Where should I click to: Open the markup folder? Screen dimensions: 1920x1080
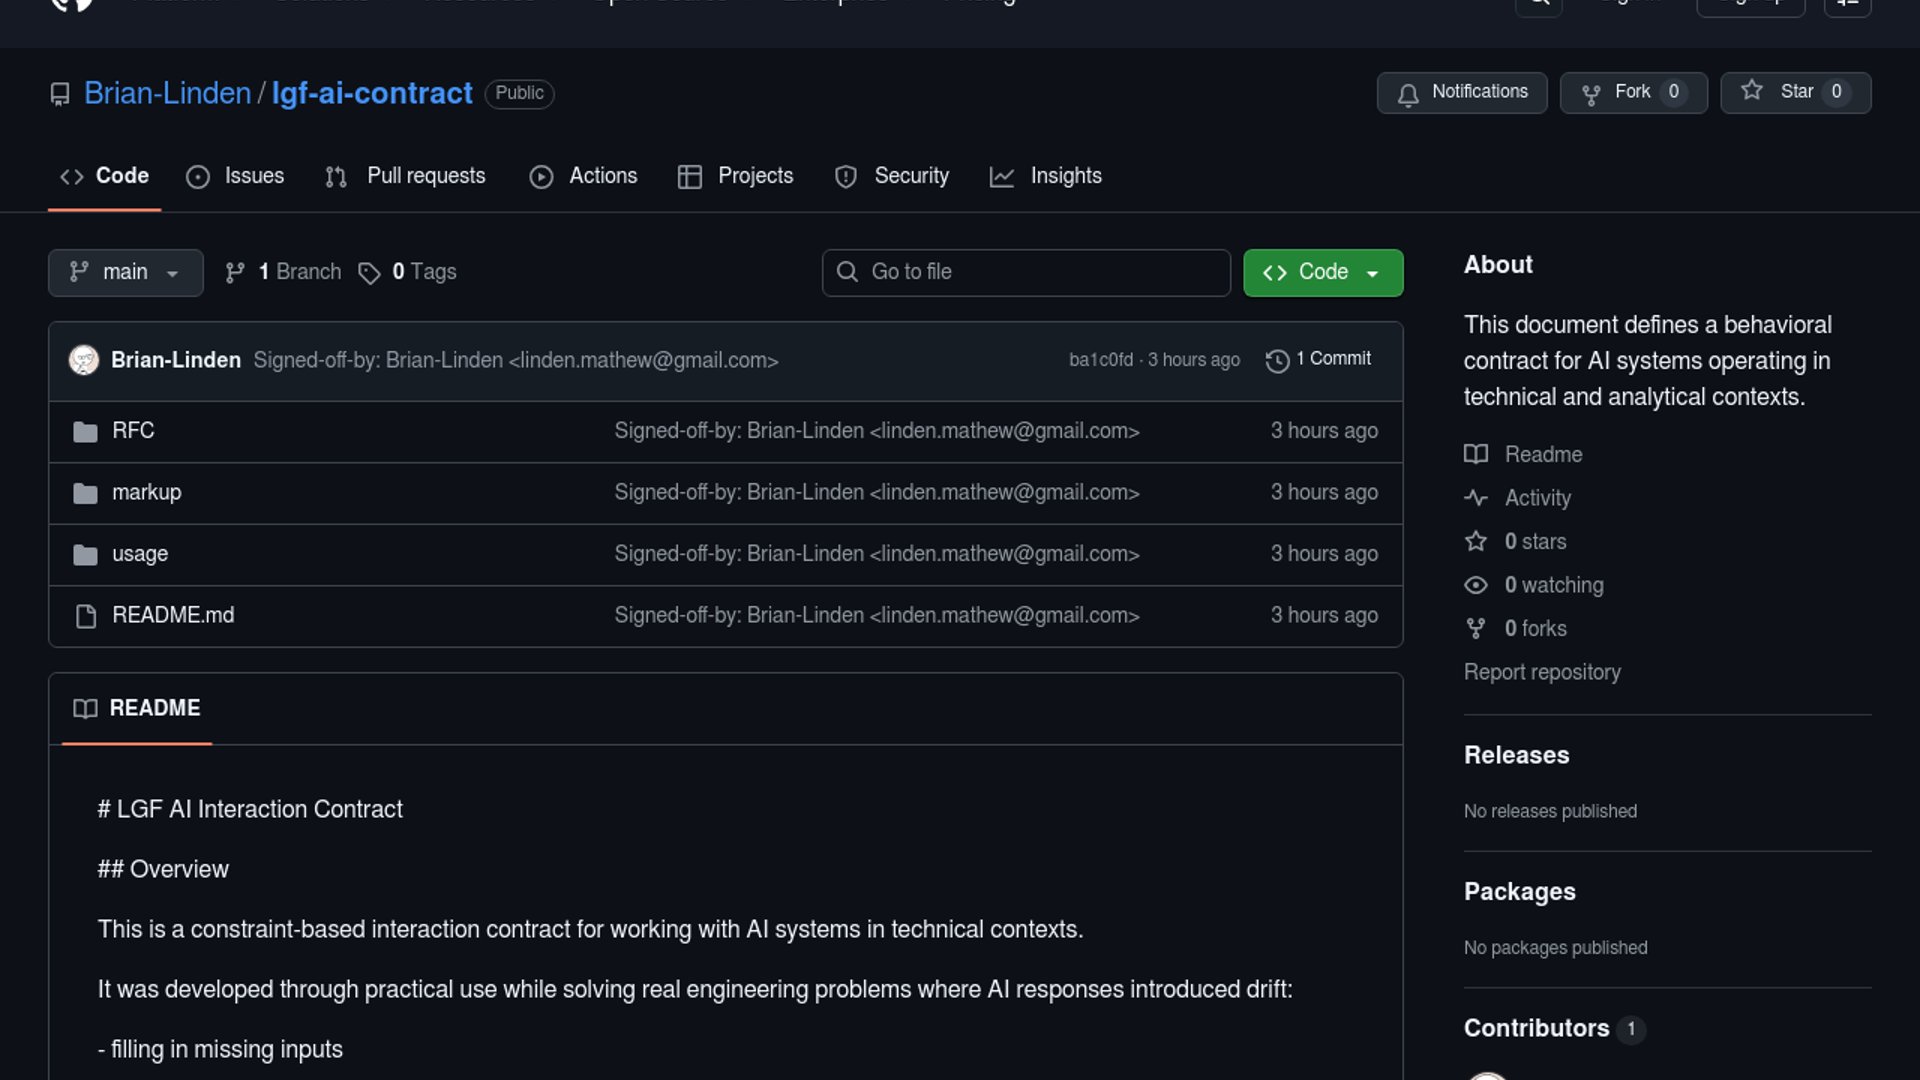pos(146,492)
